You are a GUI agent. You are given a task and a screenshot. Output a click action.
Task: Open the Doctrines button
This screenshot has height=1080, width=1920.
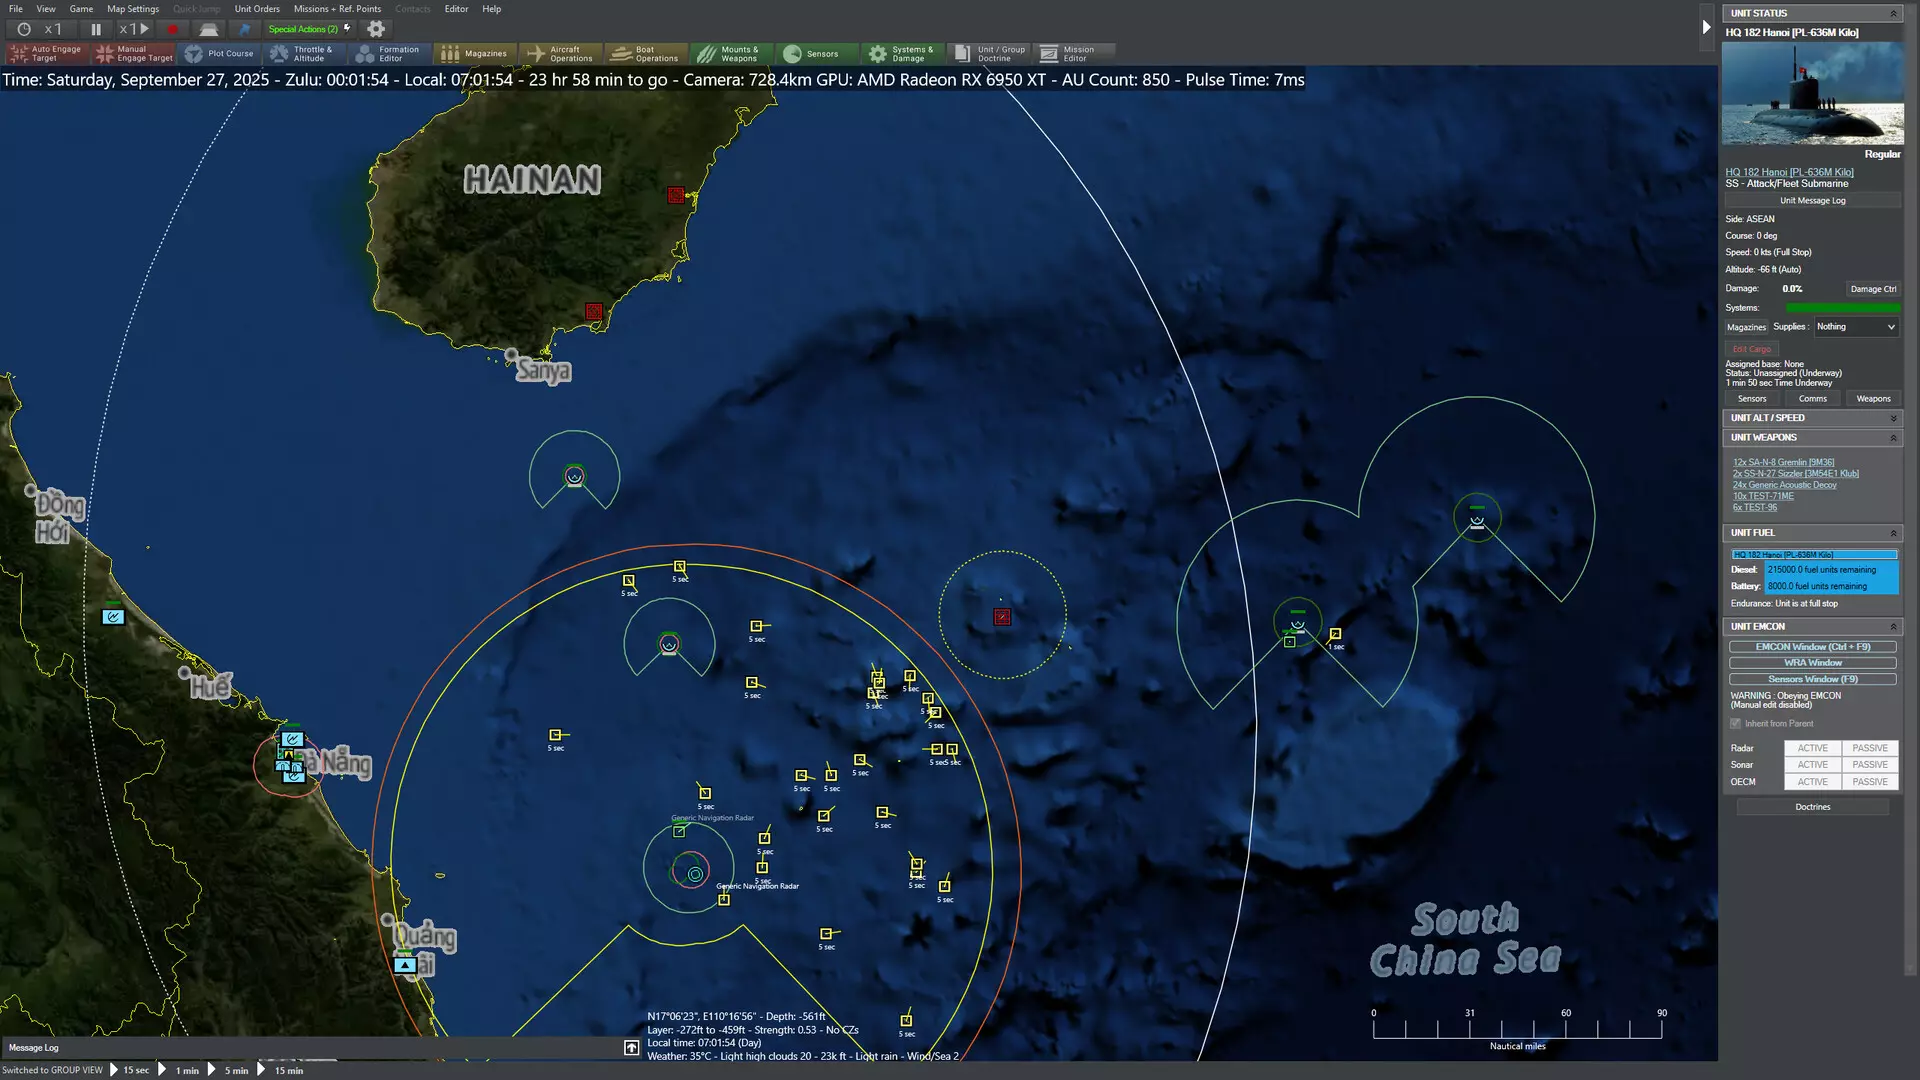(x=1812, y=807)
